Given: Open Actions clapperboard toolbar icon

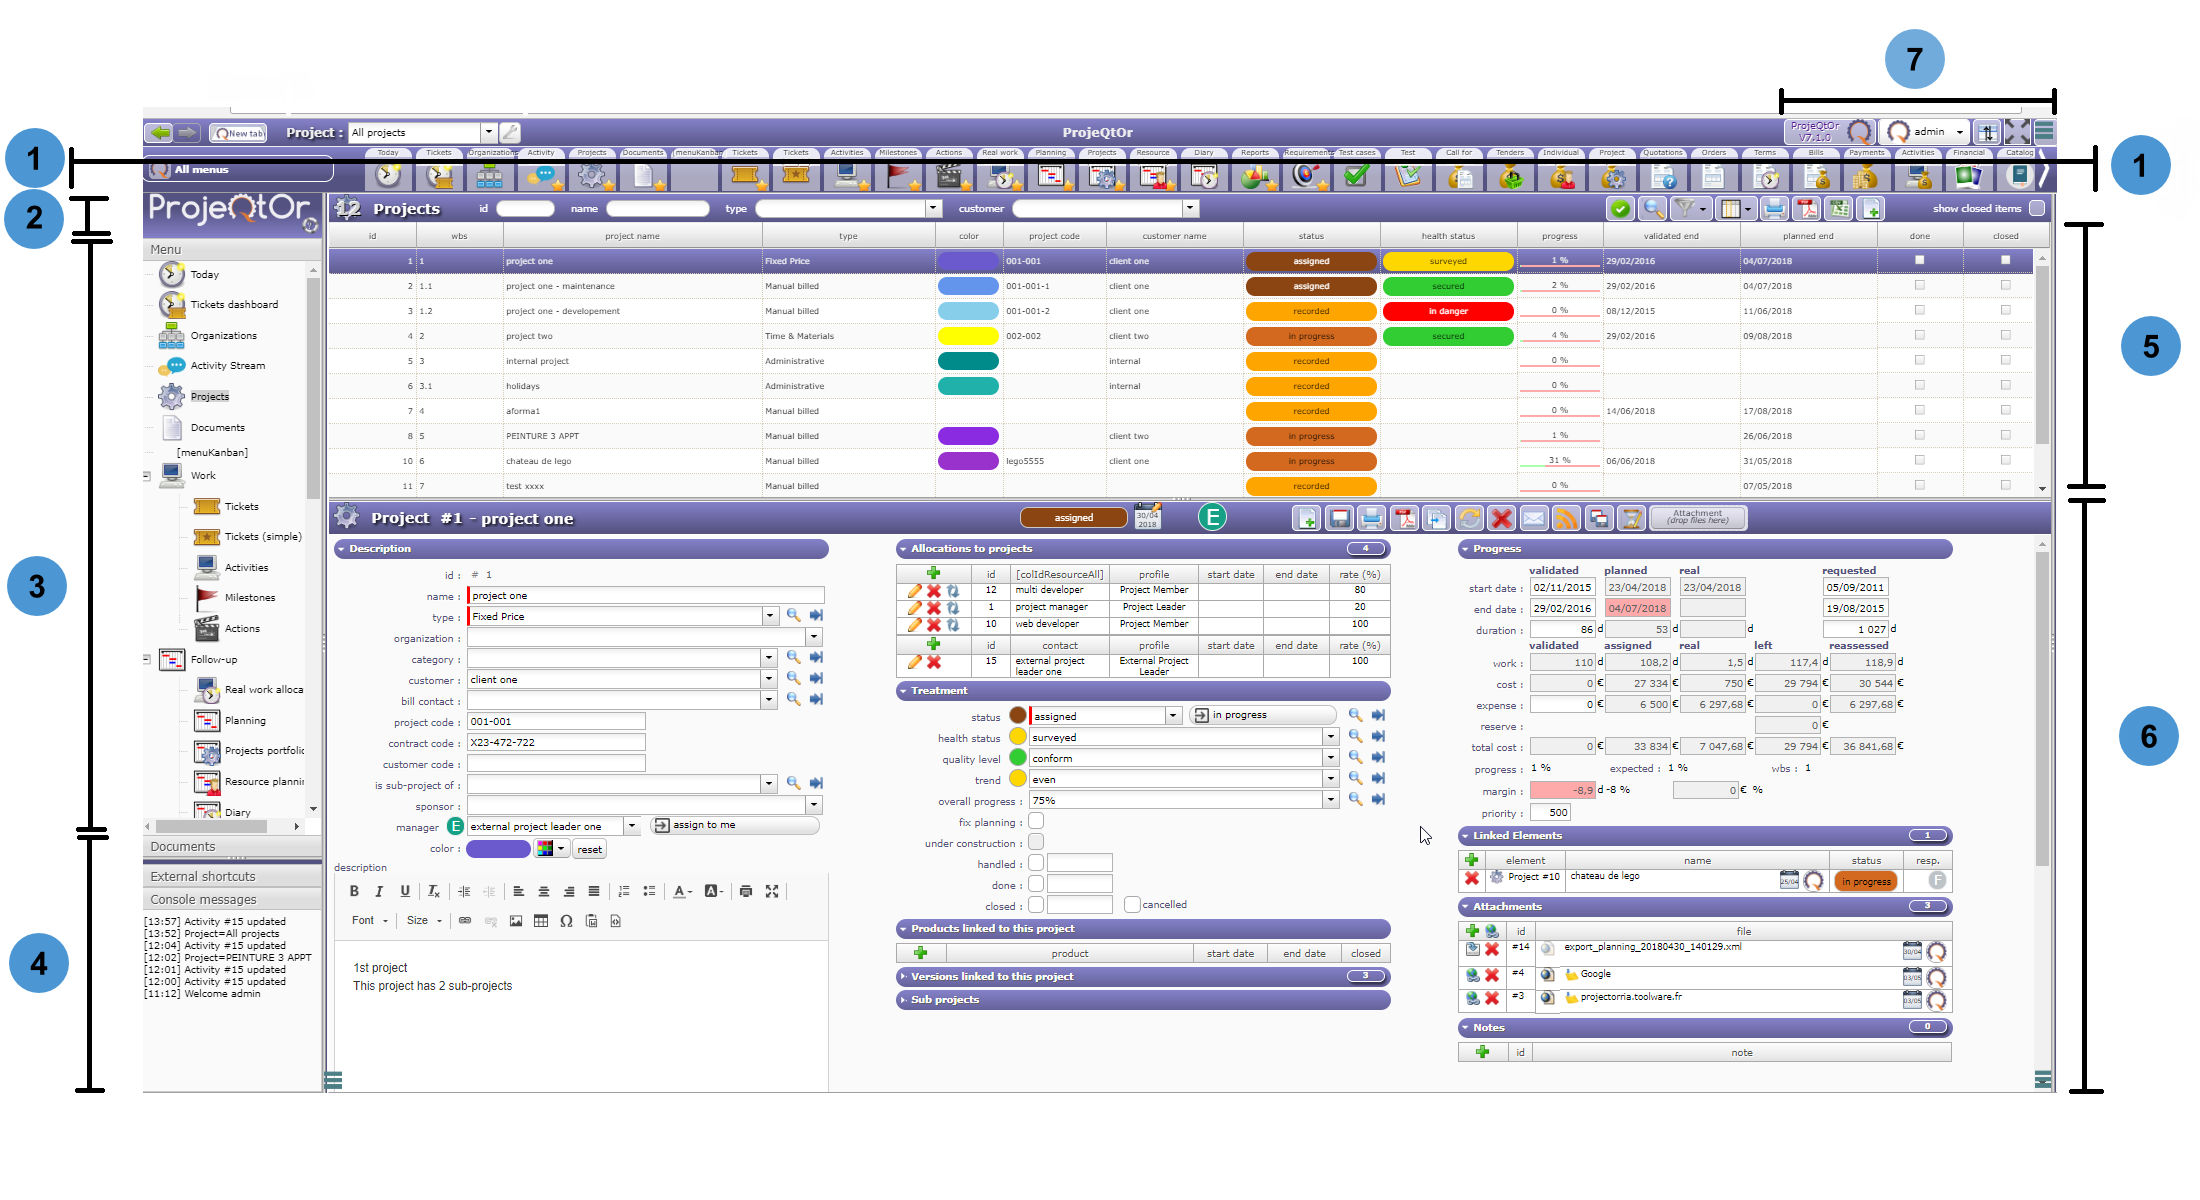Looking at the screenshot, I should click(x=949, y=177).
